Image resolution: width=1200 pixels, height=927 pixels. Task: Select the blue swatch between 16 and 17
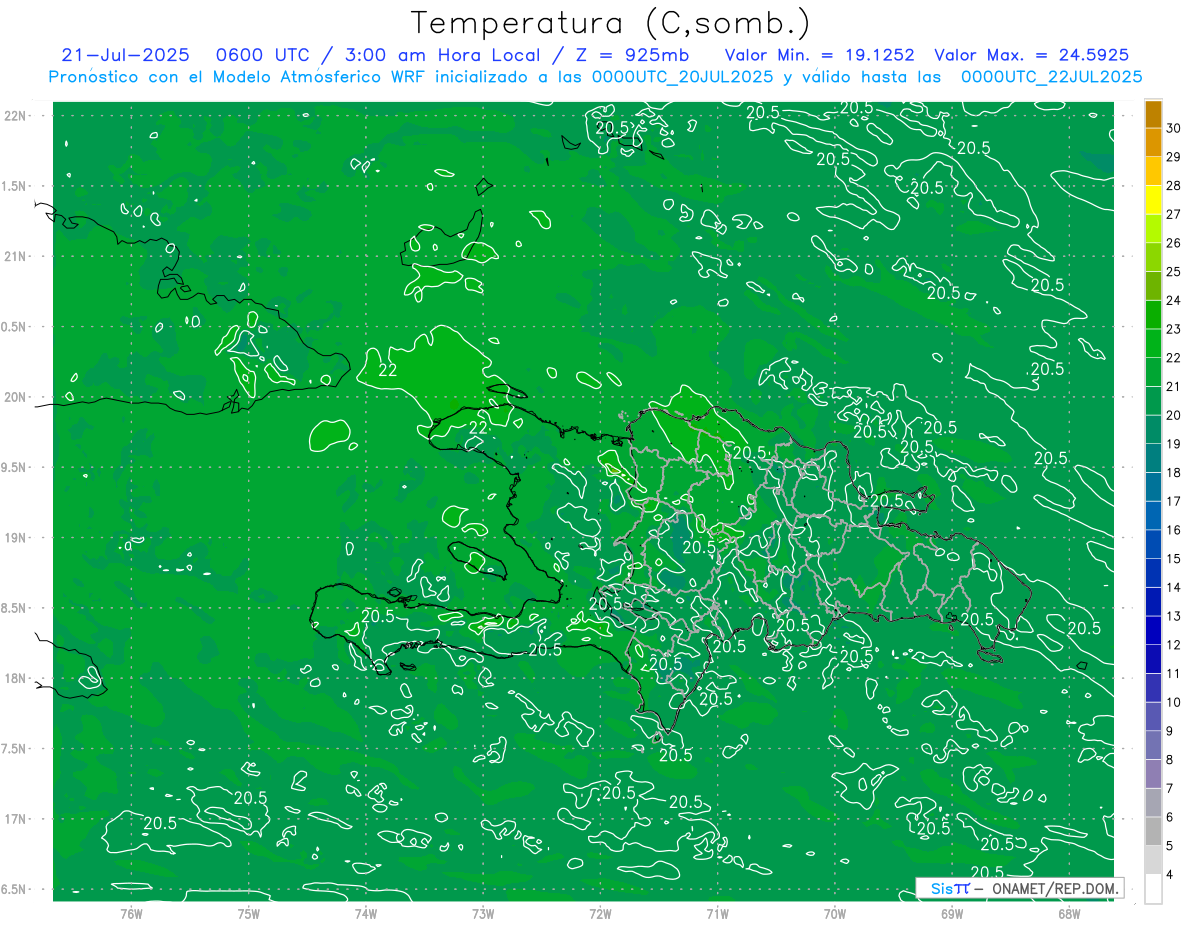point(1154,516)
